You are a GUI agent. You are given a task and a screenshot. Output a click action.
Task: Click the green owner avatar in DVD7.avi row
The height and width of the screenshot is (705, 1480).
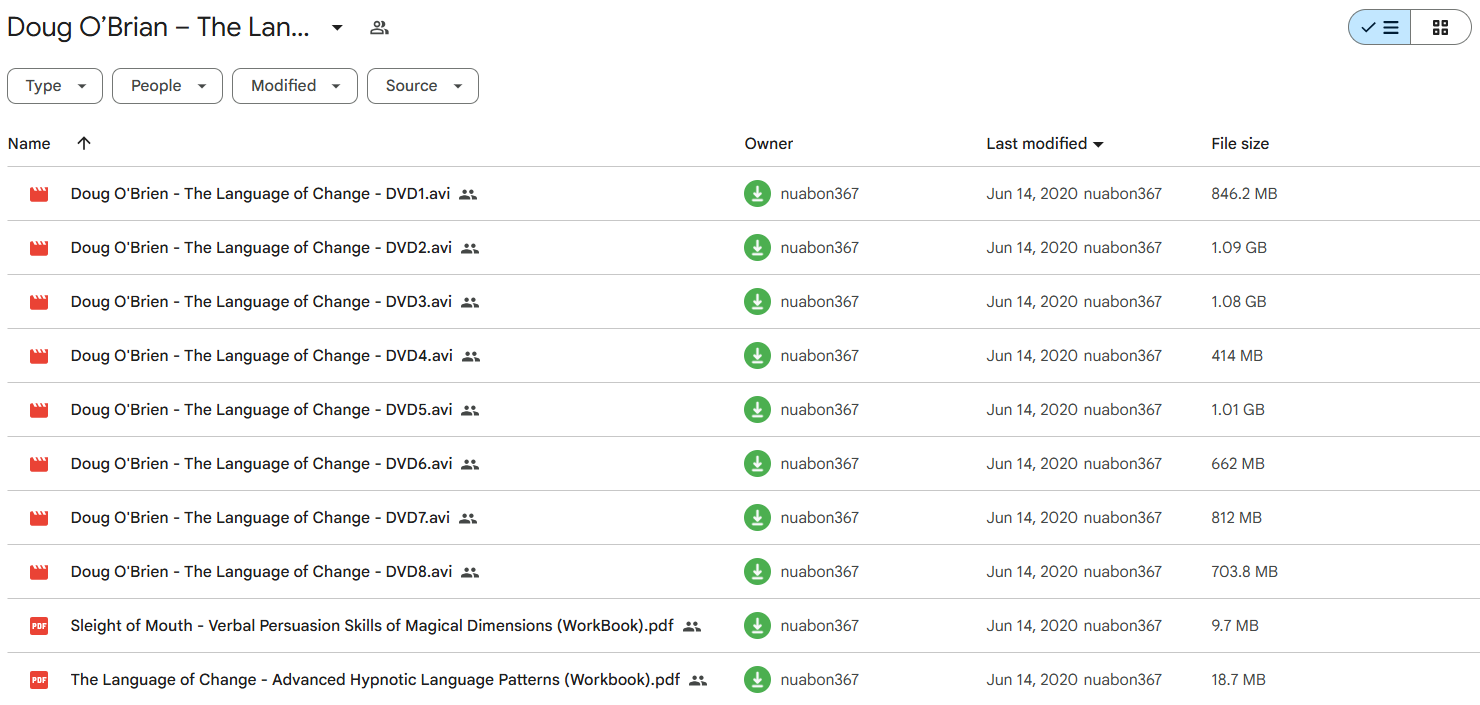tap(757, 518)
